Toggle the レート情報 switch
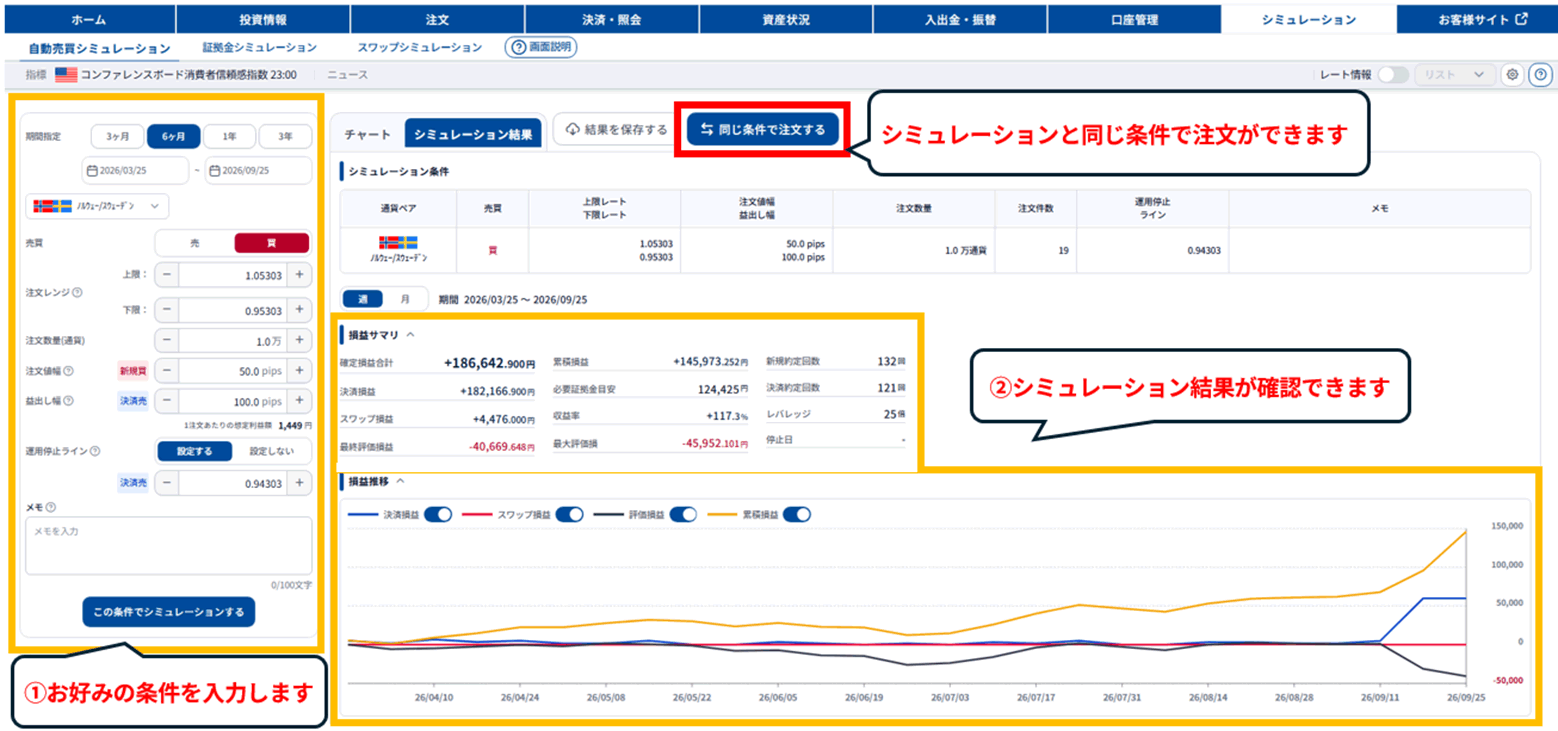Viewport: 1558px width, 731px height. [x=1392, y=74]
